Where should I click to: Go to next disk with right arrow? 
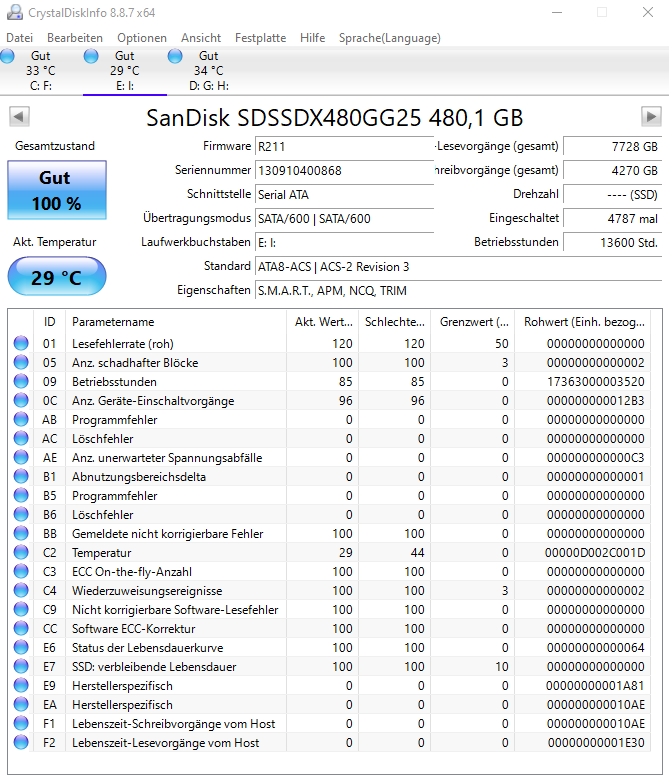pyautogui.click(x=651, y=117)
